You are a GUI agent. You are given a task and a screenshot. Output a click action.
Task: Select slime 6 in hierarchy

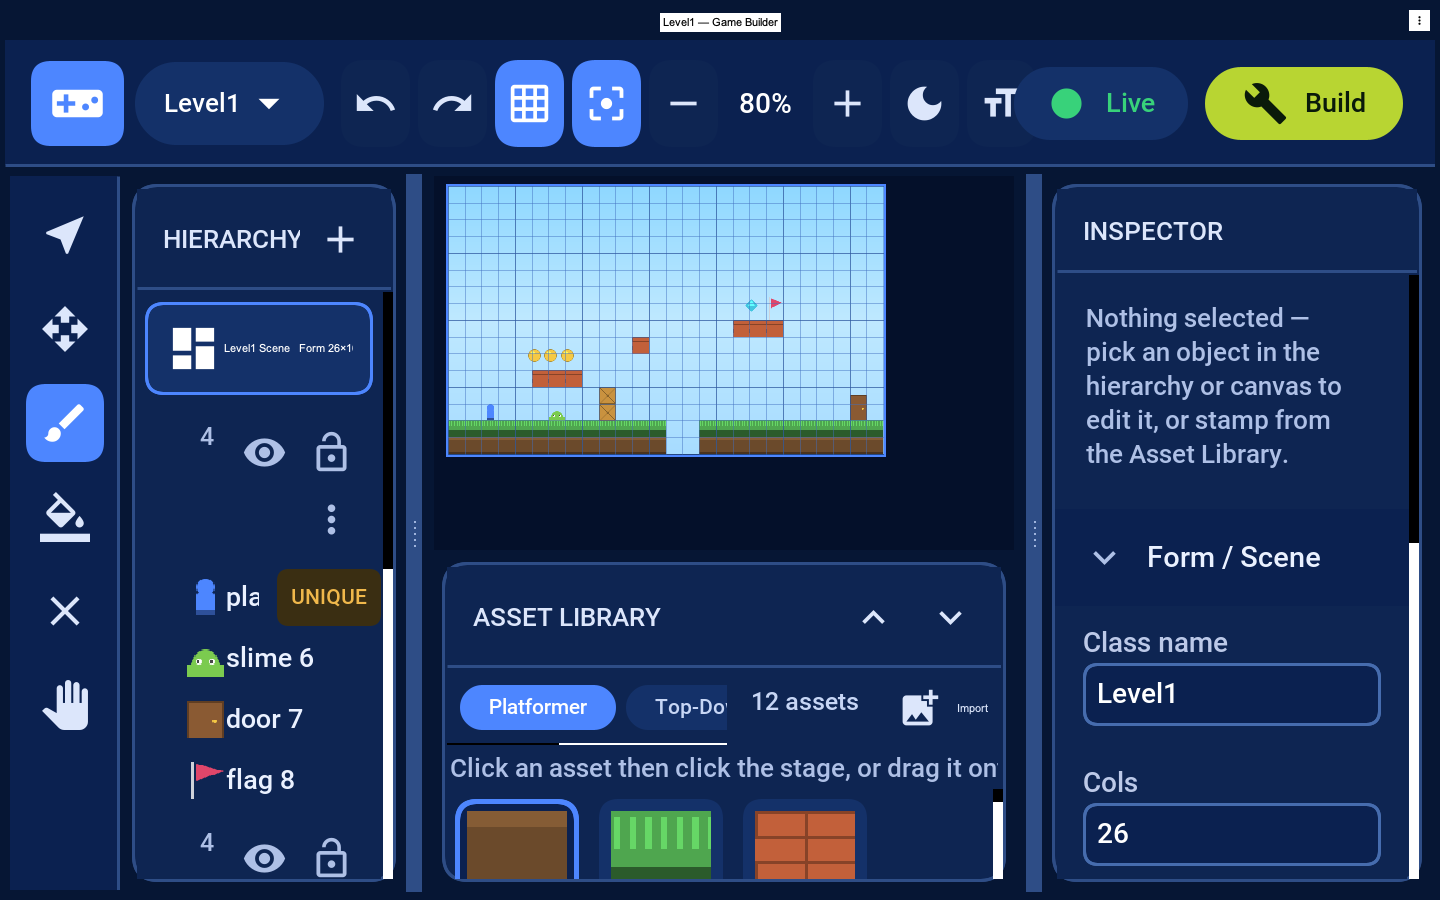[252, 658]
